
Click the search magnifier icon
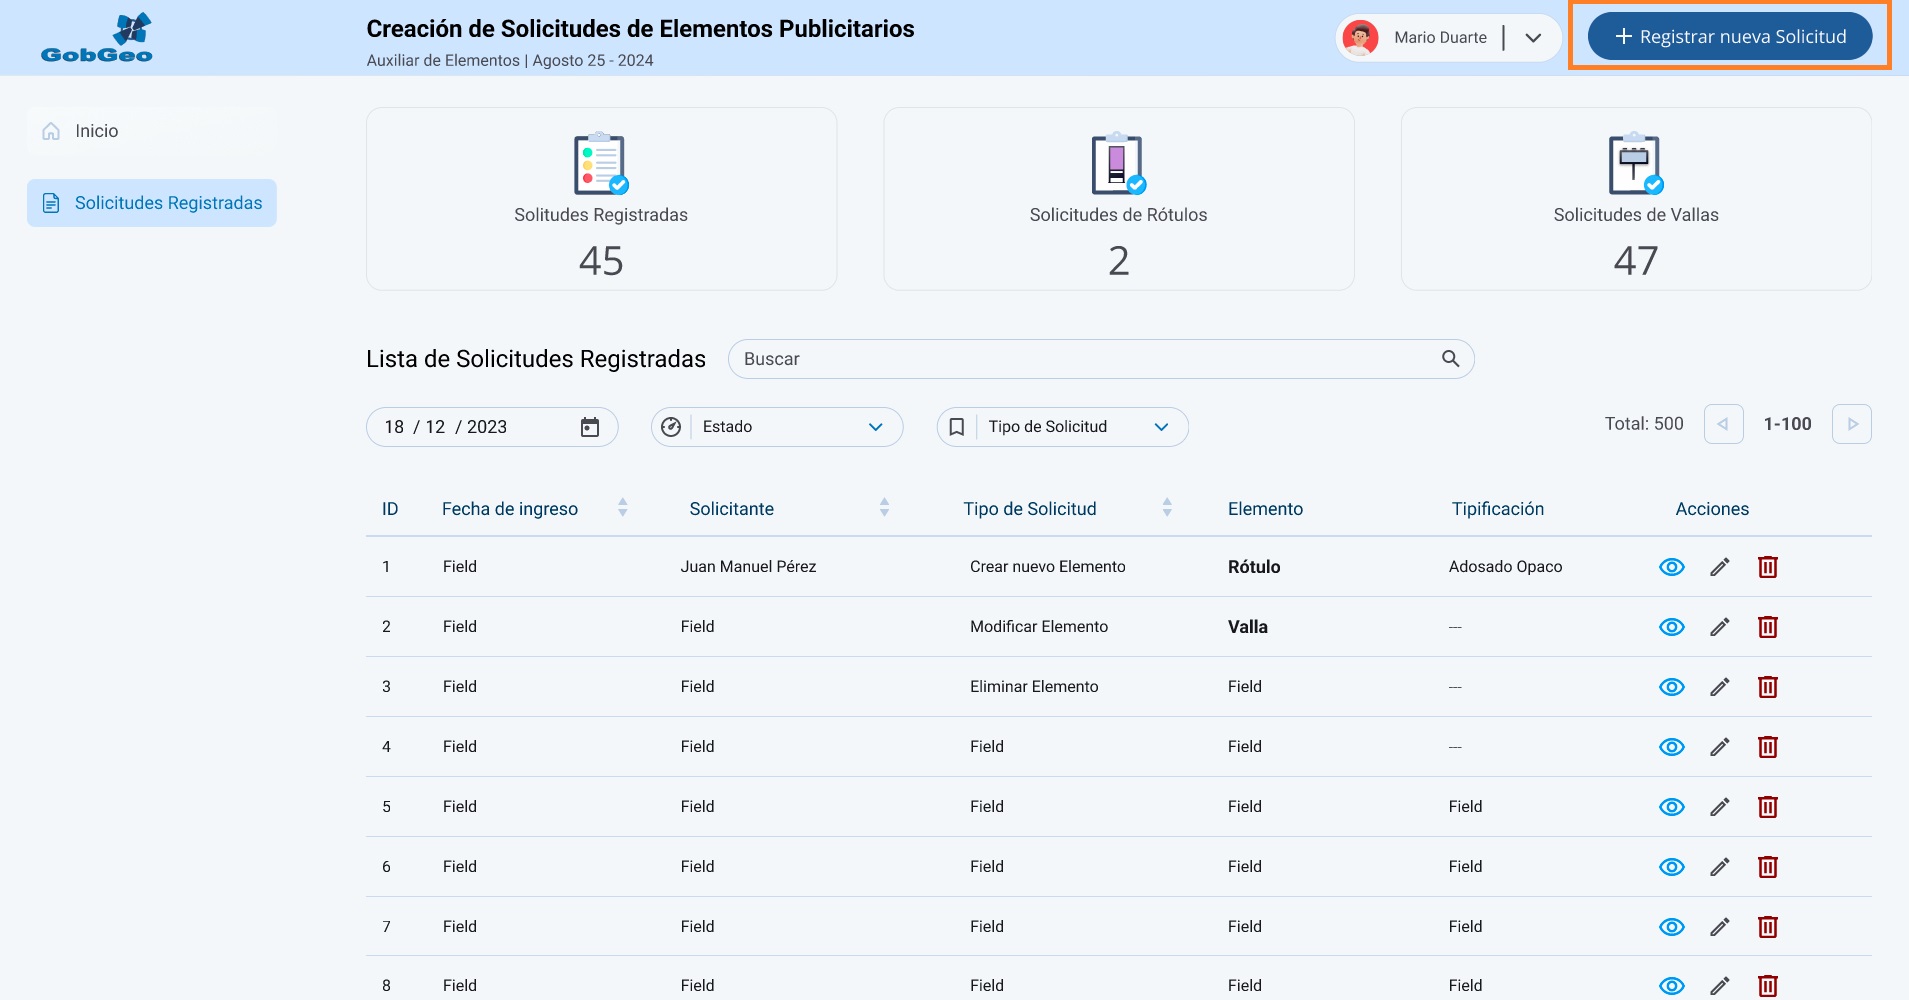click(x=1450, y=359)
